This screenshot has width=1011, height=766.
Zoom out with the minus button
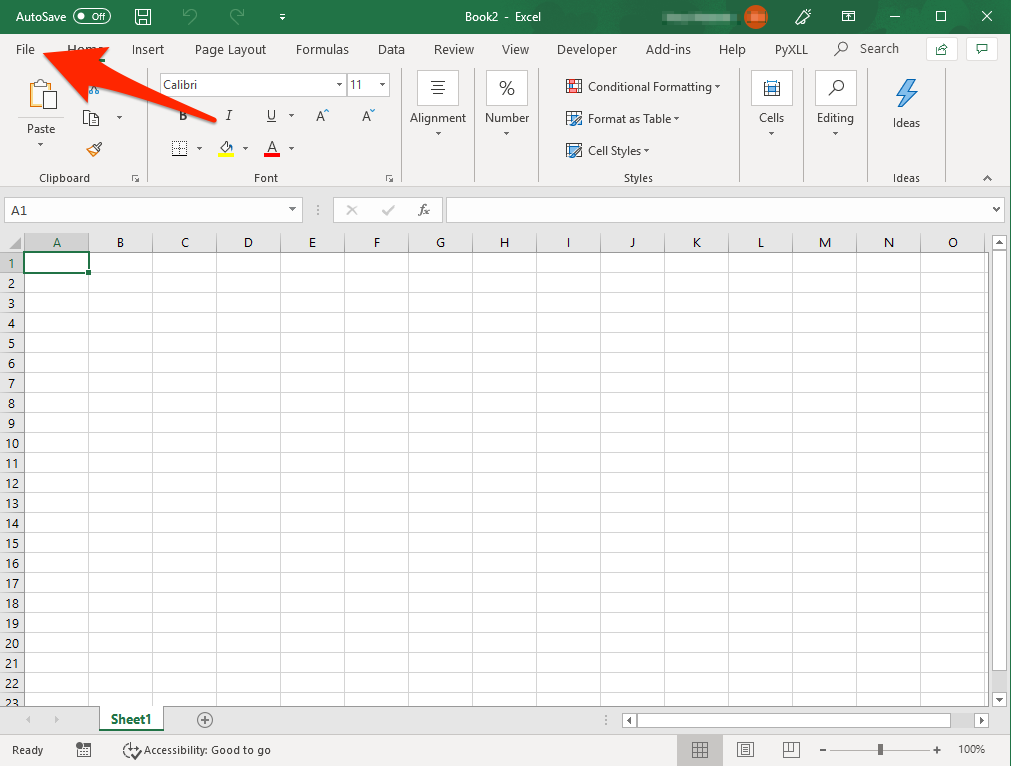(x=823, y=750)
